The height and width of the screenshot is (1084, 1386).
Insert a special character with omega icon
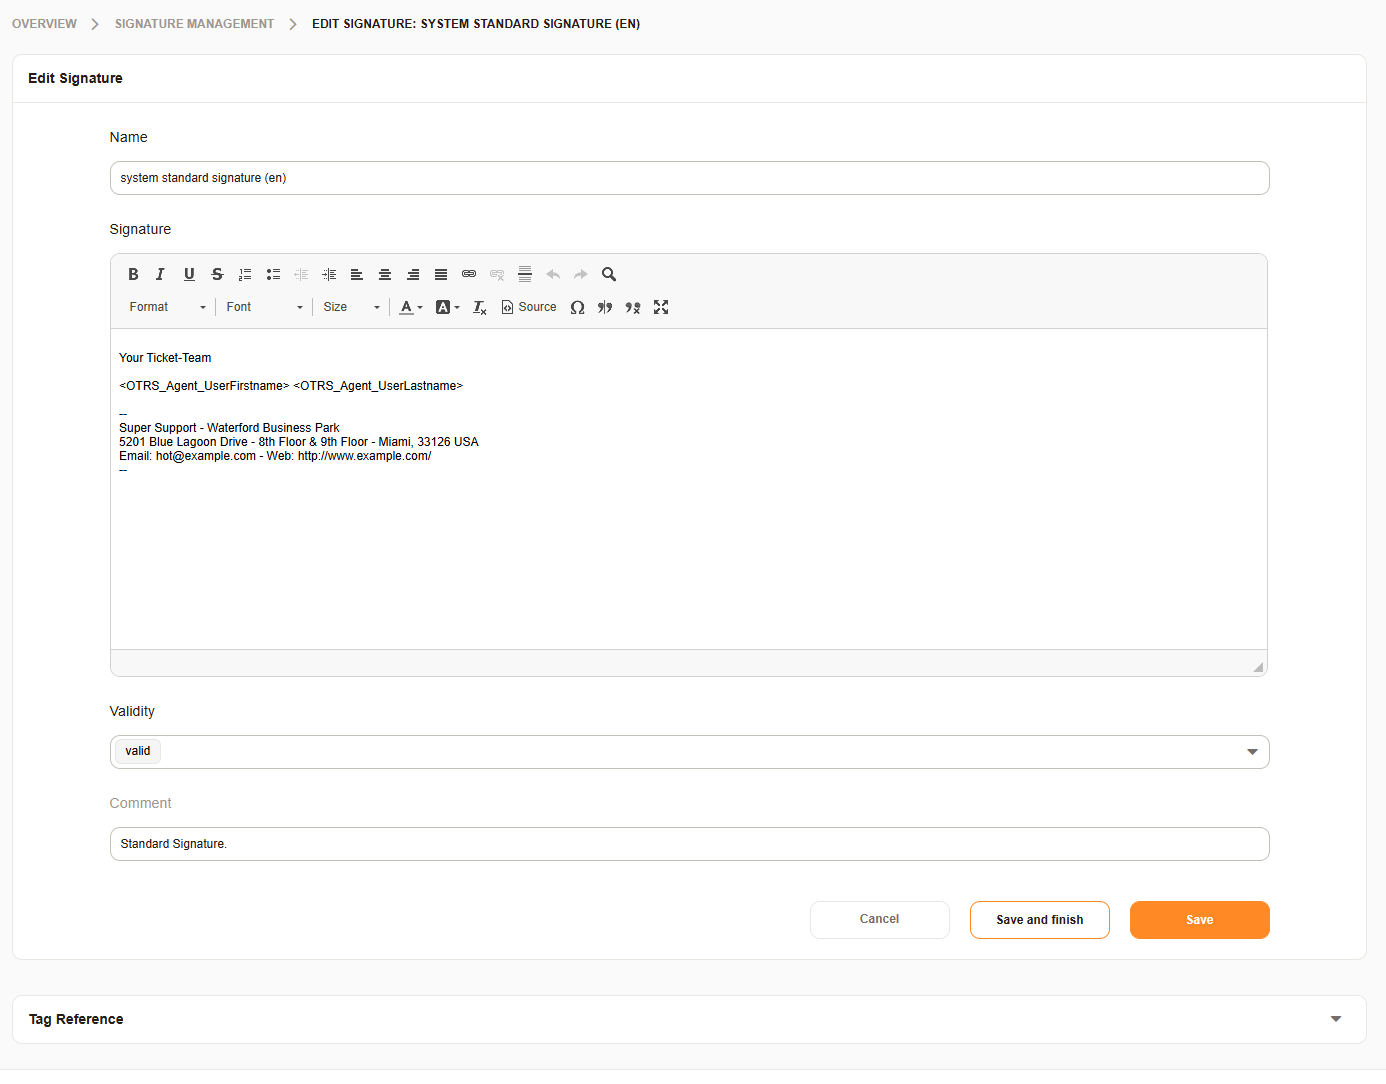pos(577,307)
